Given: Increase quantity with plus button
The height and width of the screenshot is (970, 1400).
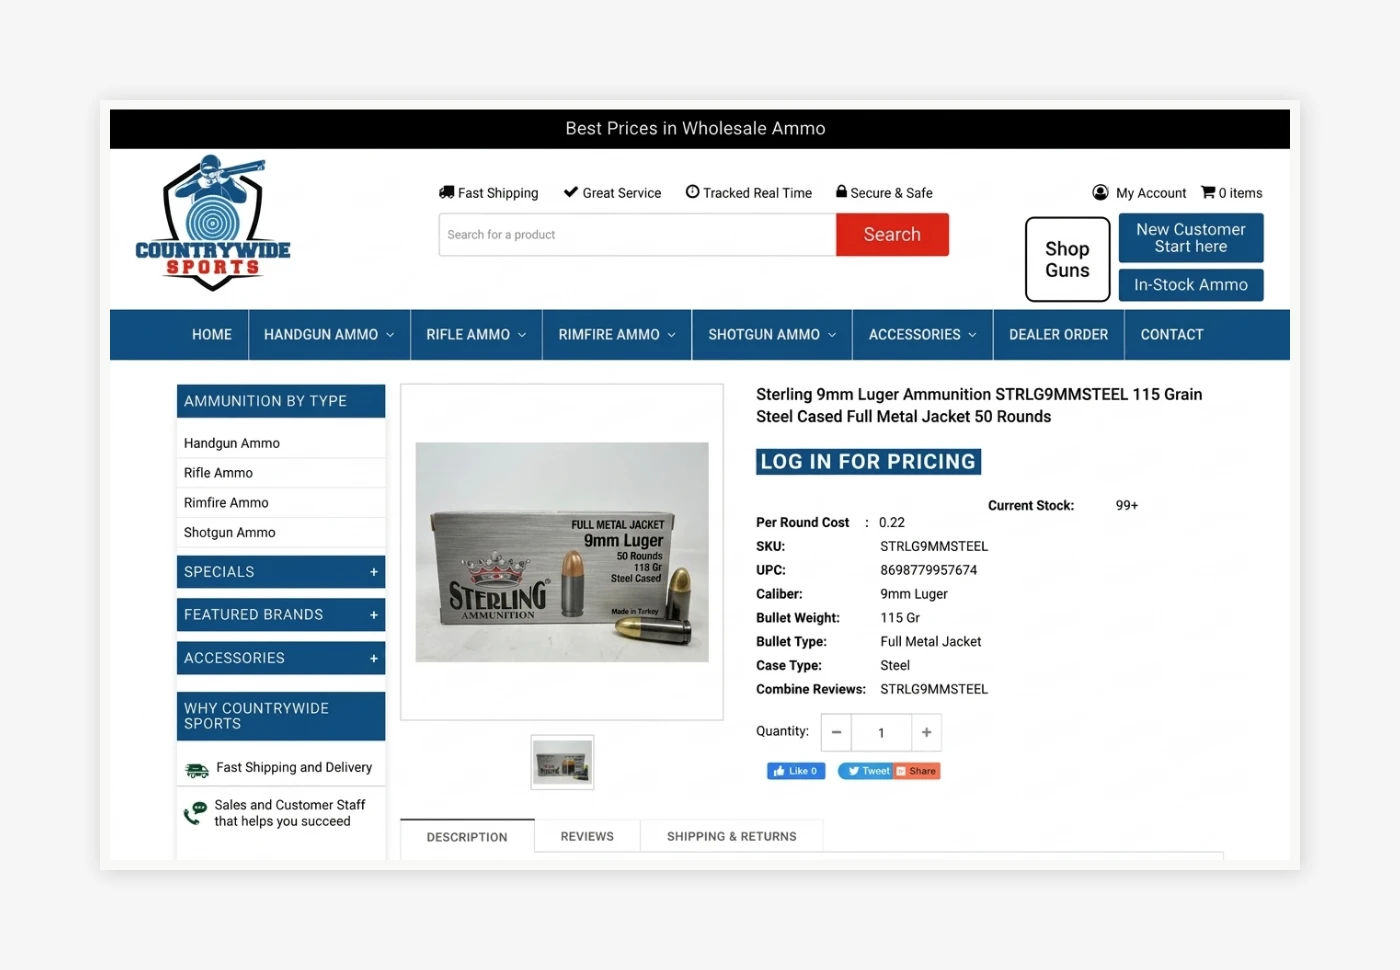Looking at the screenshot, I should click(926, 733).
